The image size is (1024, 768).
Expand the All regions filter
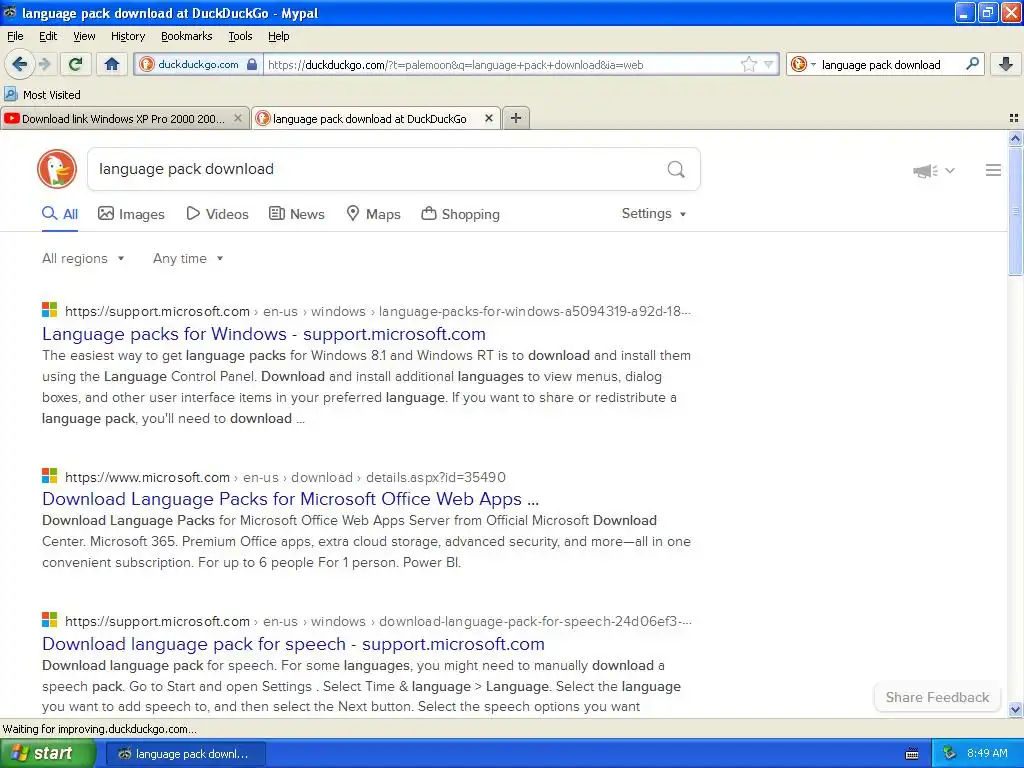(83, 259)
